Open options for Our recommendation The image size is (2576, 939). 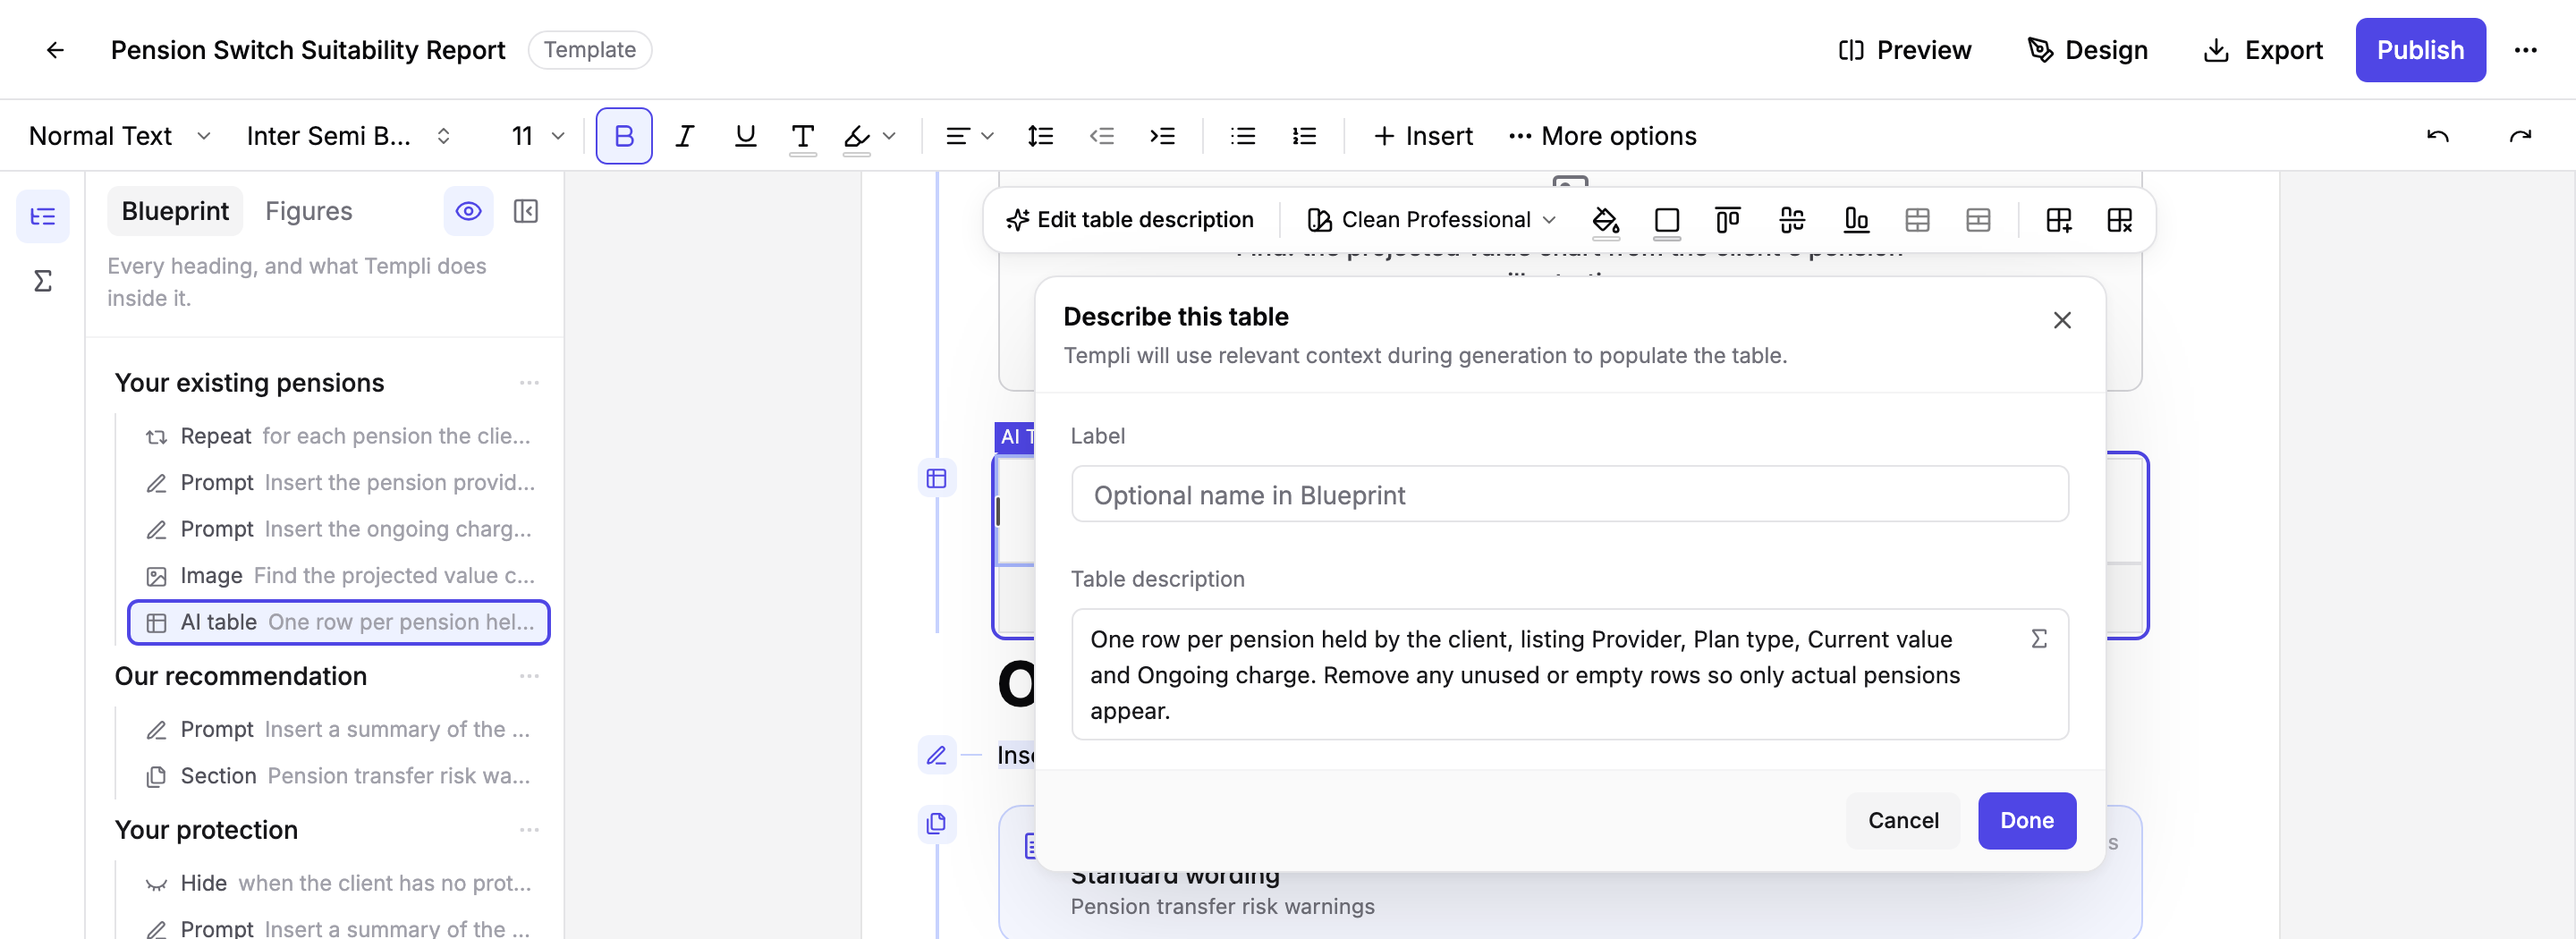tap(529, 676)
